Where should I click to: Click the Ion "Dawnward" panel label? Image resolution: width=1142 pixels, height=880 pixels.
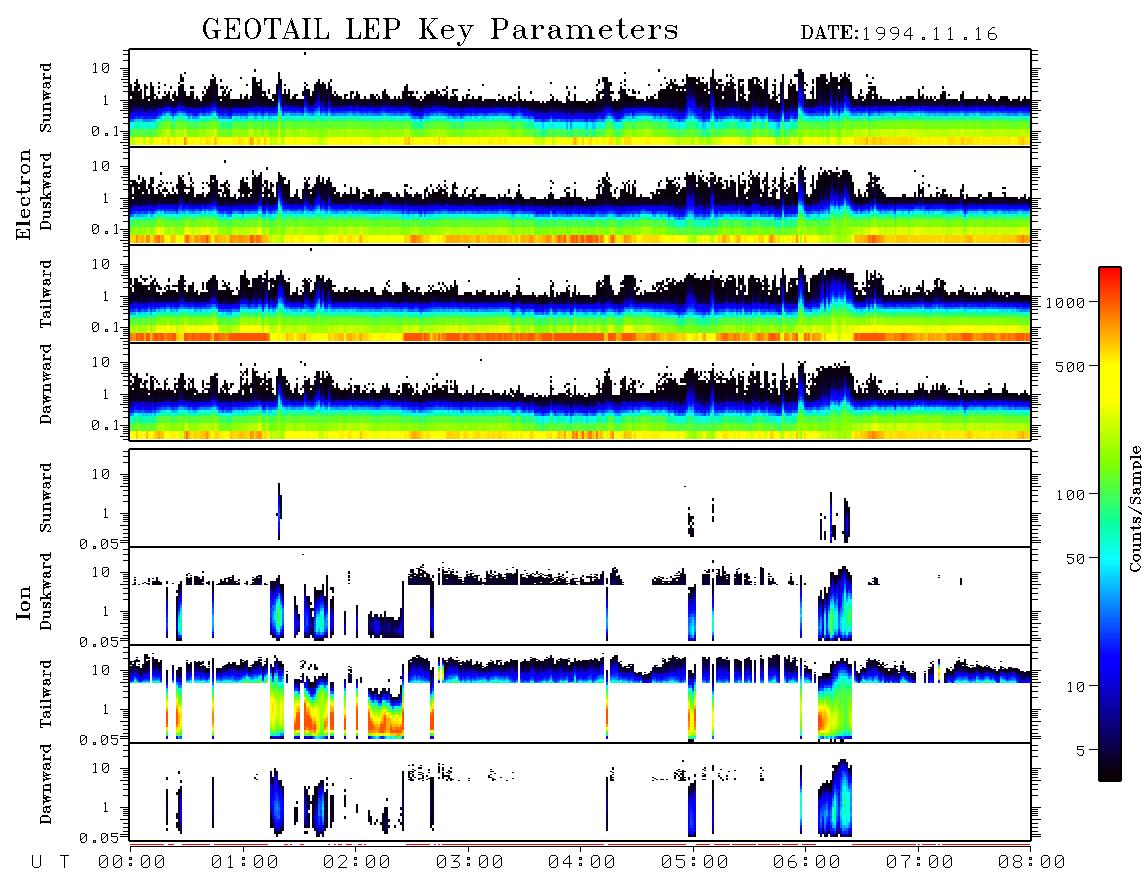tap(46, 784)
